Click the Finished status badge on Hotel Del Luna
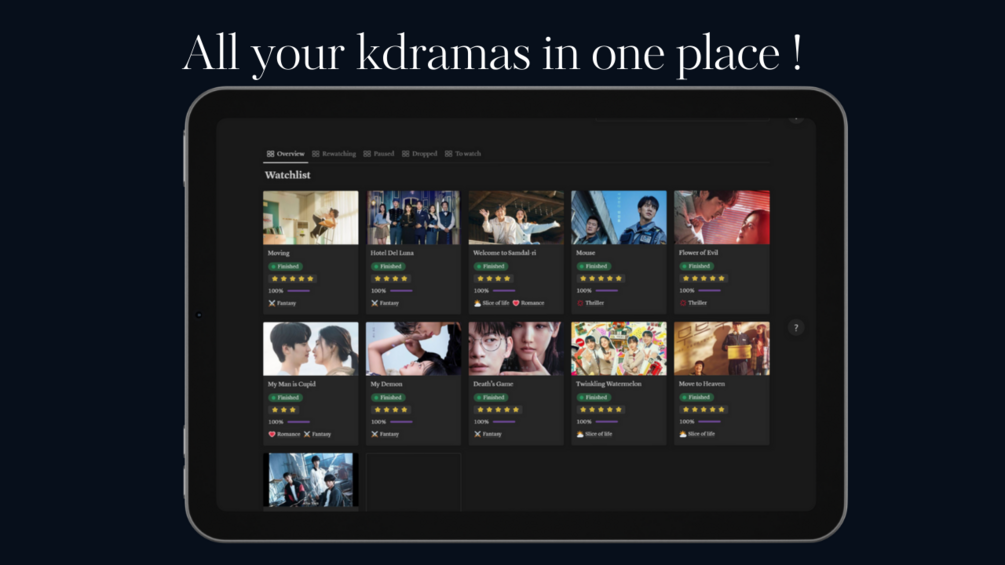1005x565 pixels. (388, 266)
